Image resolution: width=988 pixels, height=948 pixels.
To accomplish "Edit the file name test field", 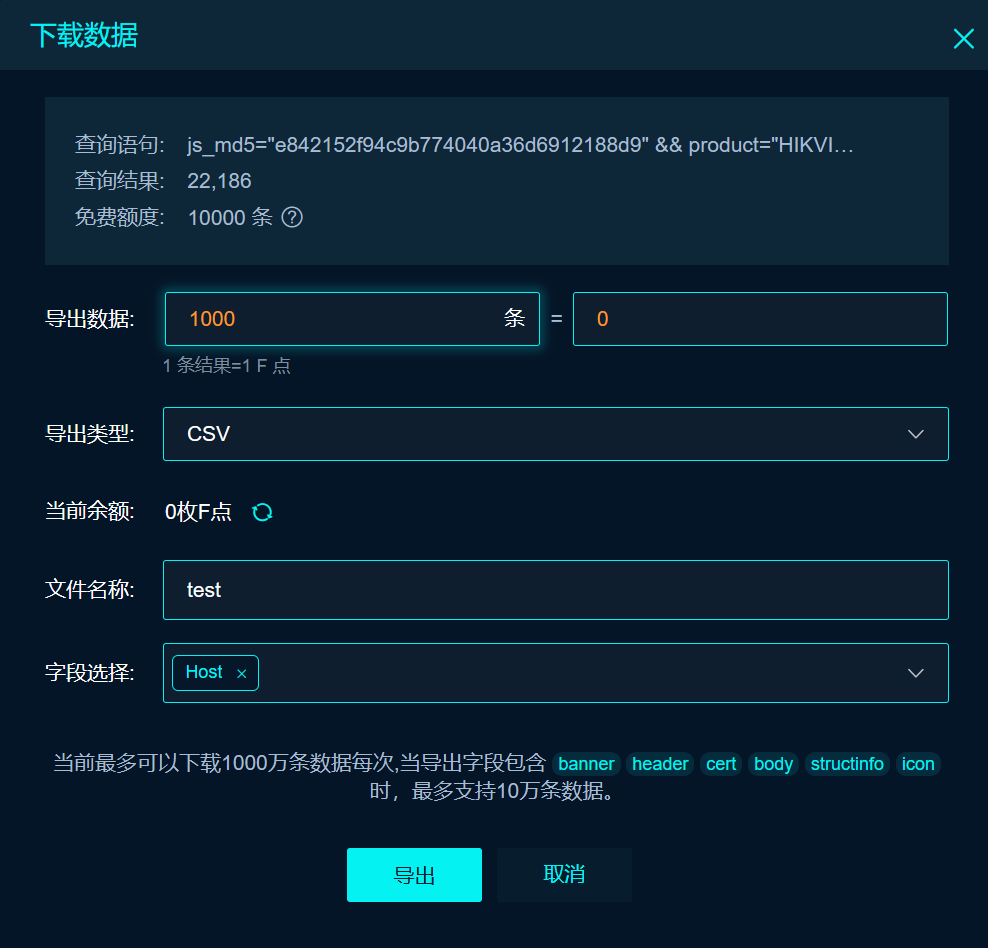I will [x=556, y=590].
